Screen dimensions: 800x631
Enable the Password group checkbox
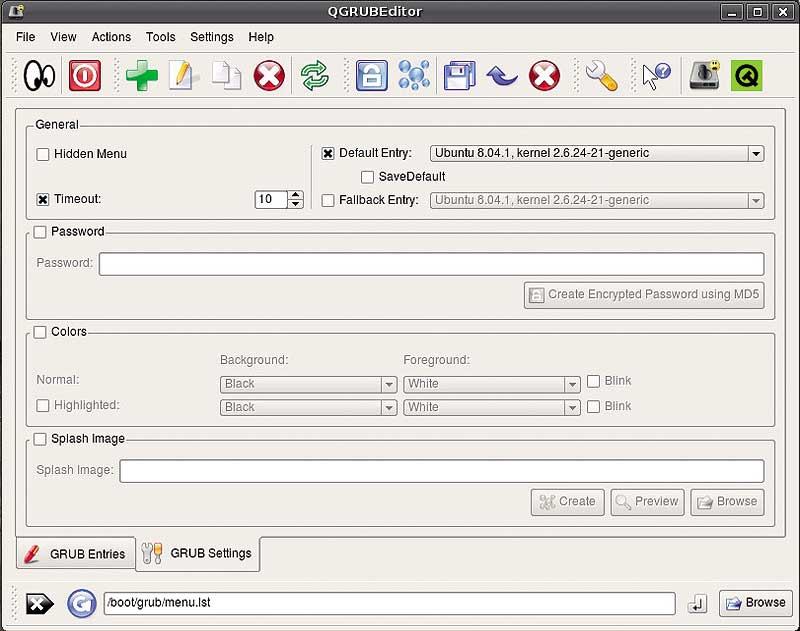click(40, 232)
